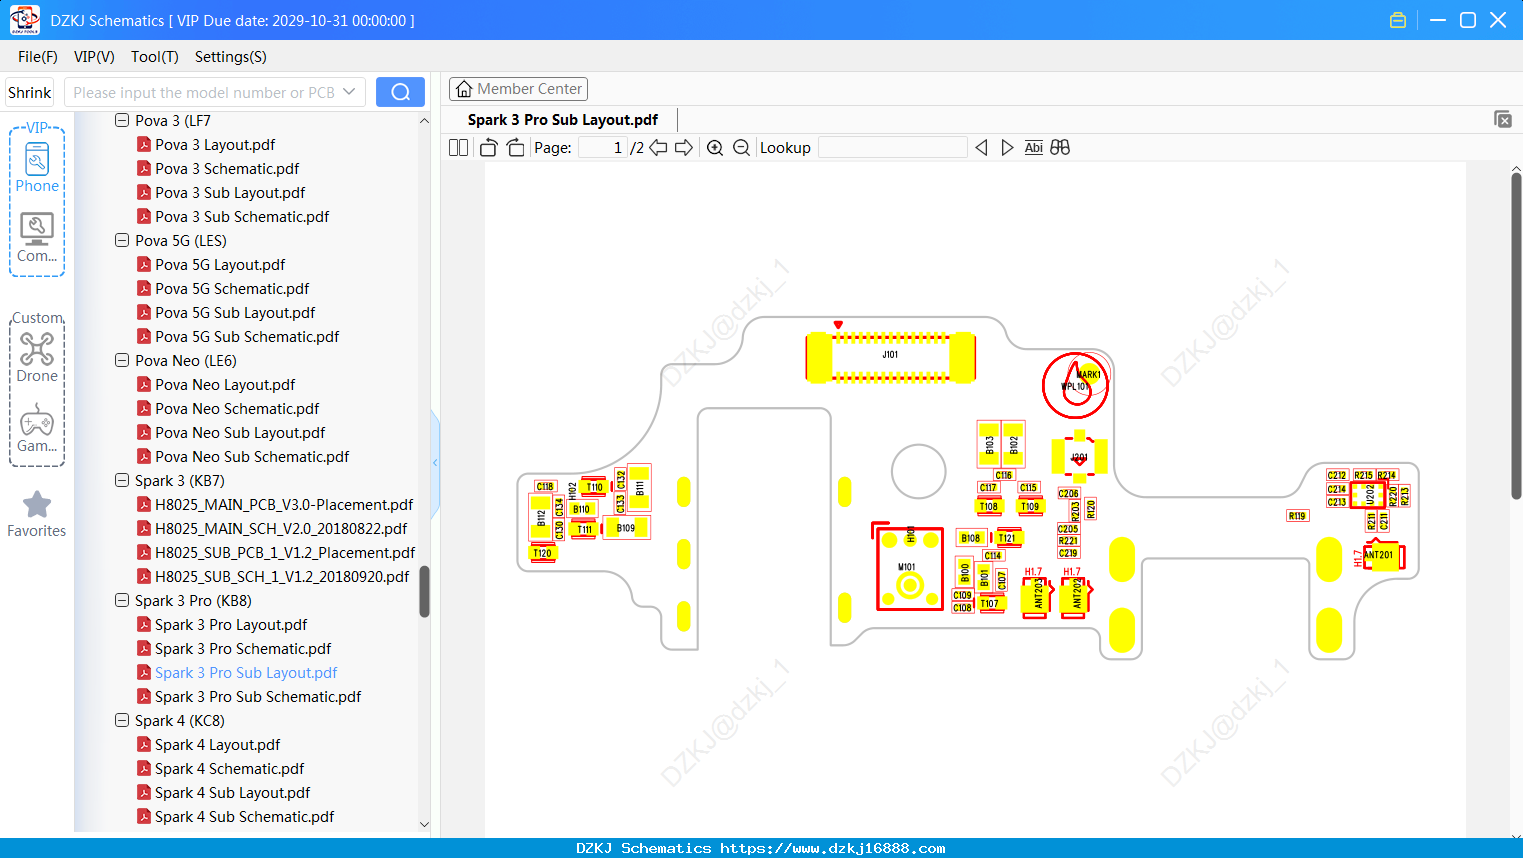Click the briefcase icon in title bar

tap(1398, 20)
